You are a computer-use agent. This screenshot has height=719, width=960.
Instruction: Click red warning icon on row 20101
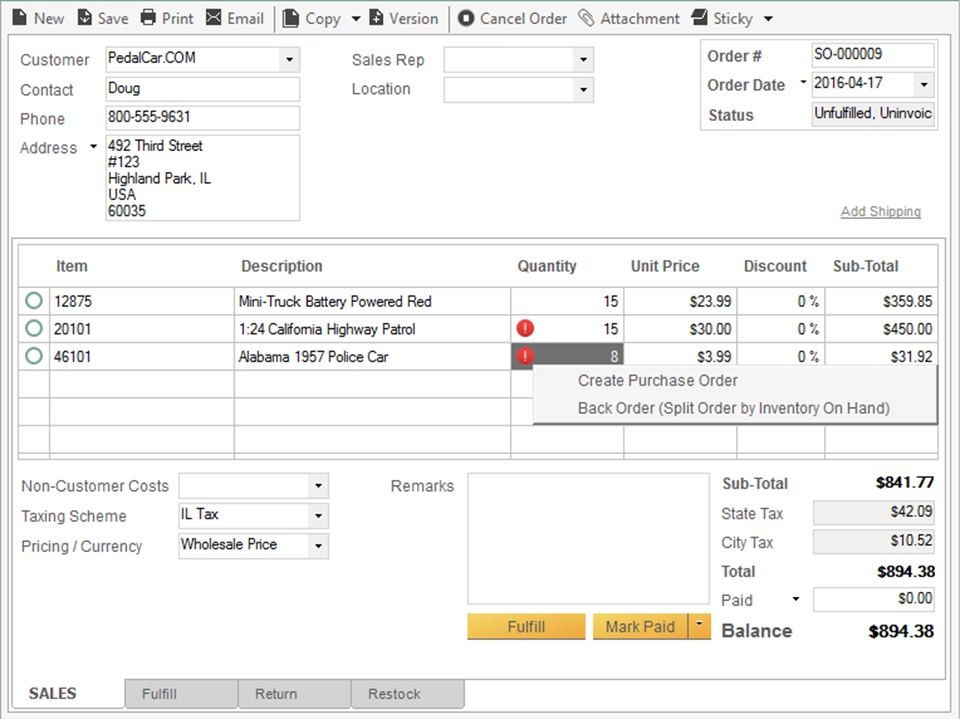[525, 328]
